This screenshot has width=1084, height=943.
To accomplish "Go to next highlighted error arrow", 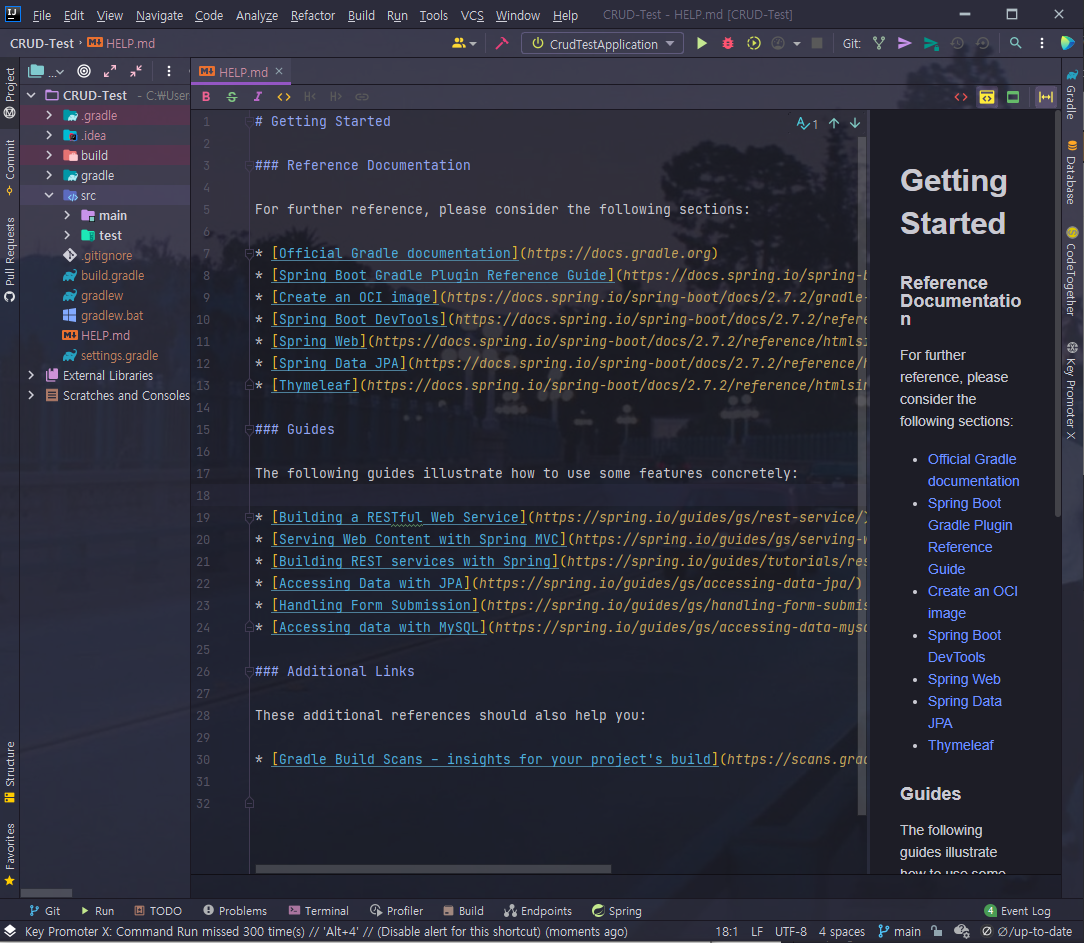I will (855, 123).
